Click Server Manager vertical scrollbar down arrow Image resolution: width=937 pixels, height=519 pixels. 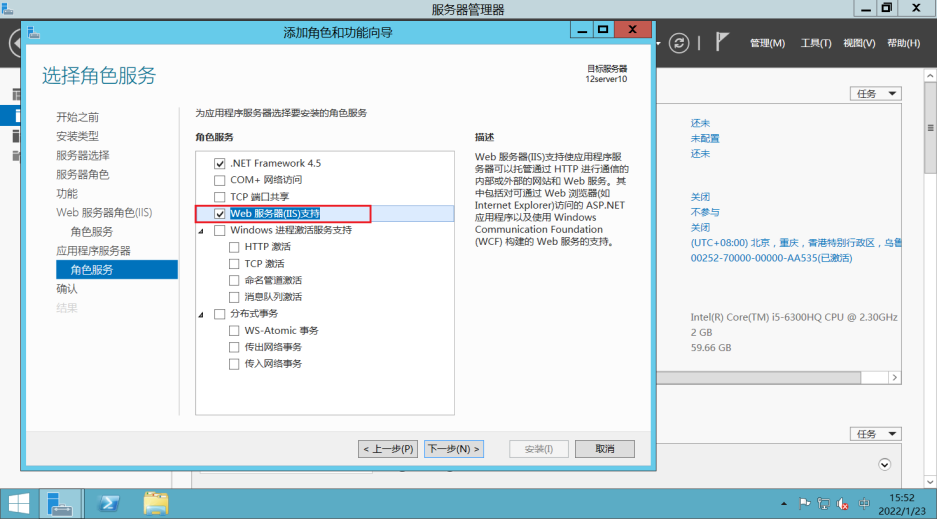point(930,482)
